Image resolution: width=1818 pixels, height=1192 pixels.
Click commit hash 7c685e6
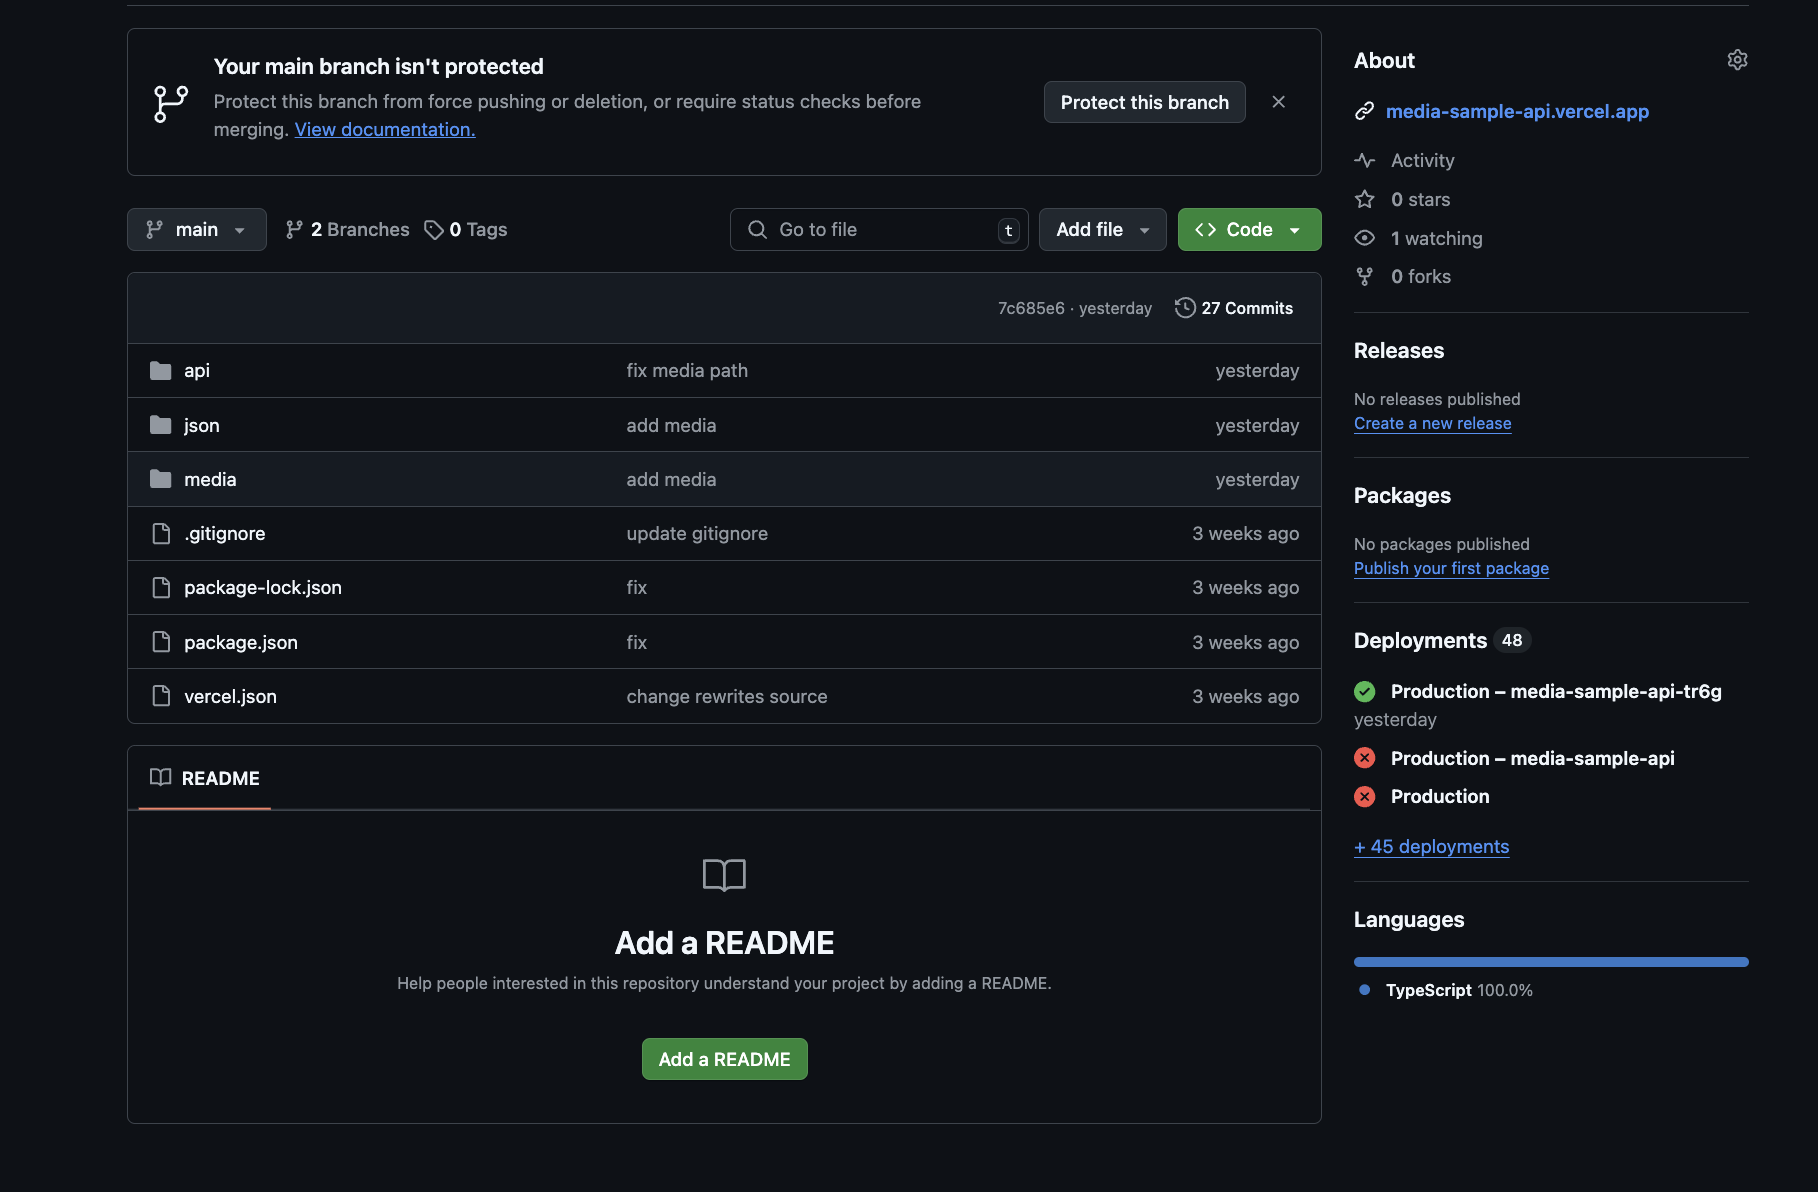tap(1031, 308)
